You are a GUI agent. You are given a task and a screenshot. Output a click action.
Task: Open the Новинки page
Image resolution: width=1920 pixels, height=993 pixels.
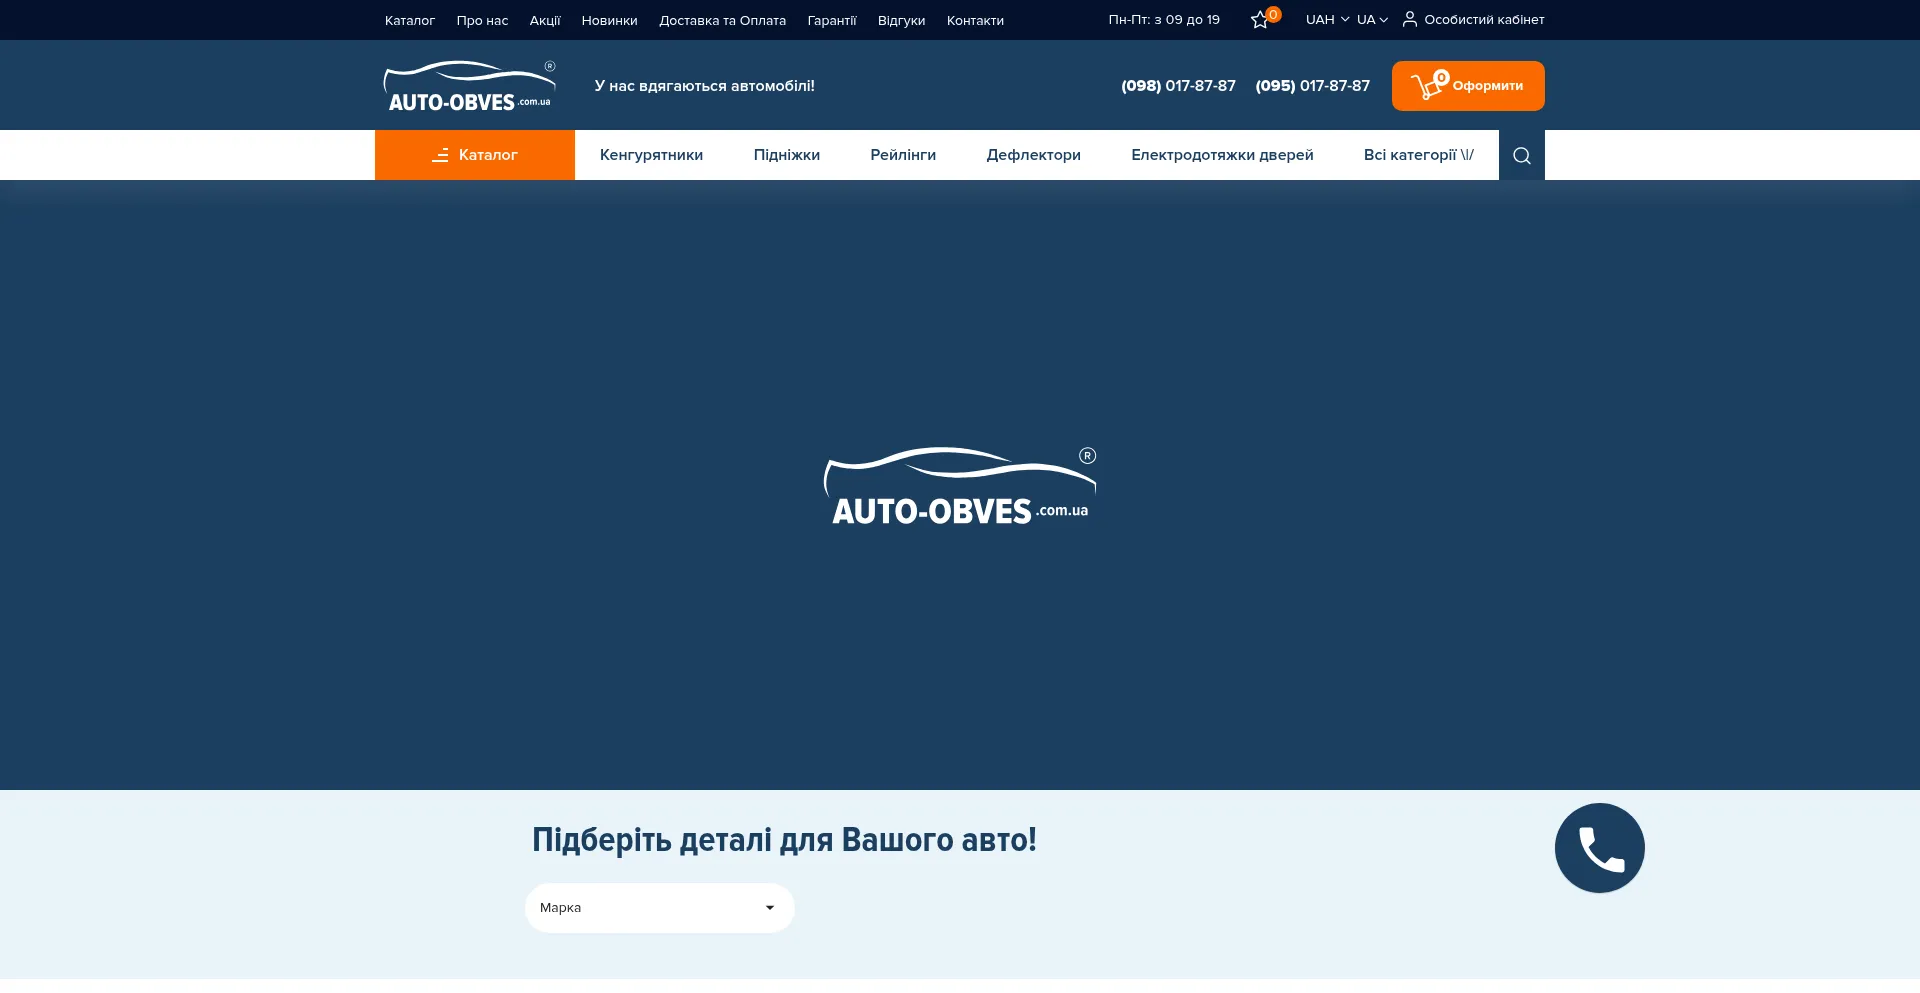tap(609, 21)
